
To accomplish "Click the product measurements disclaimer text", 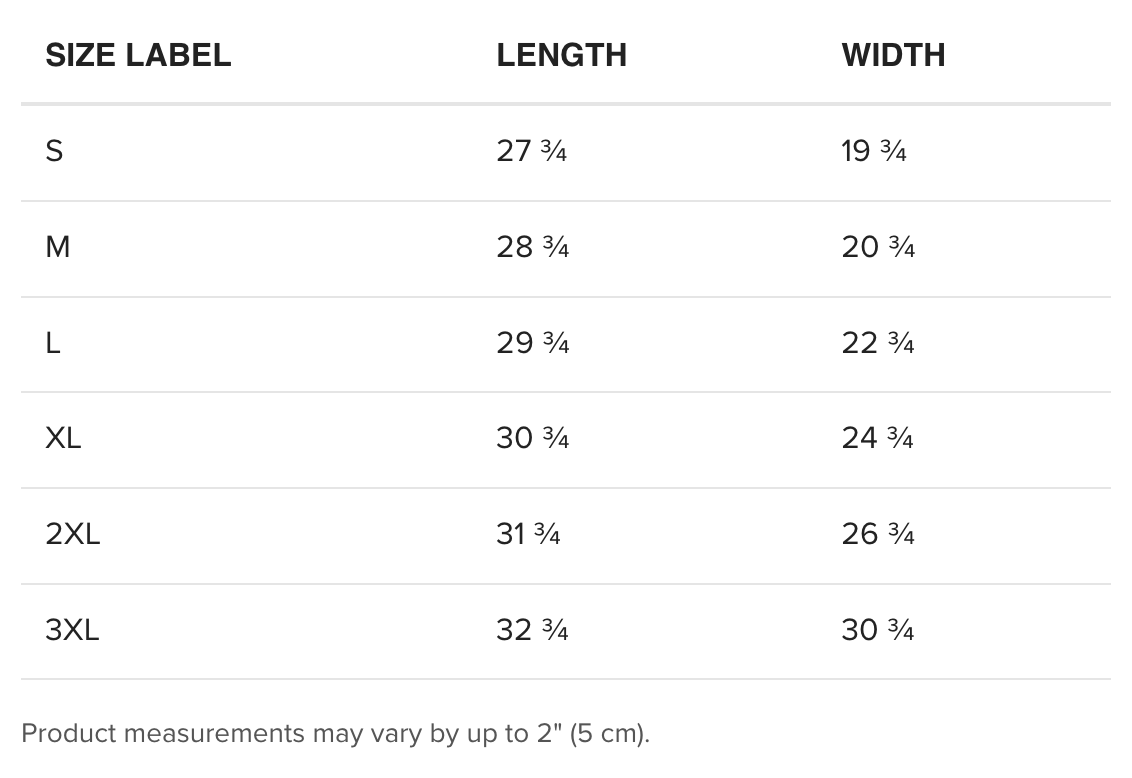I will point(336,733).
